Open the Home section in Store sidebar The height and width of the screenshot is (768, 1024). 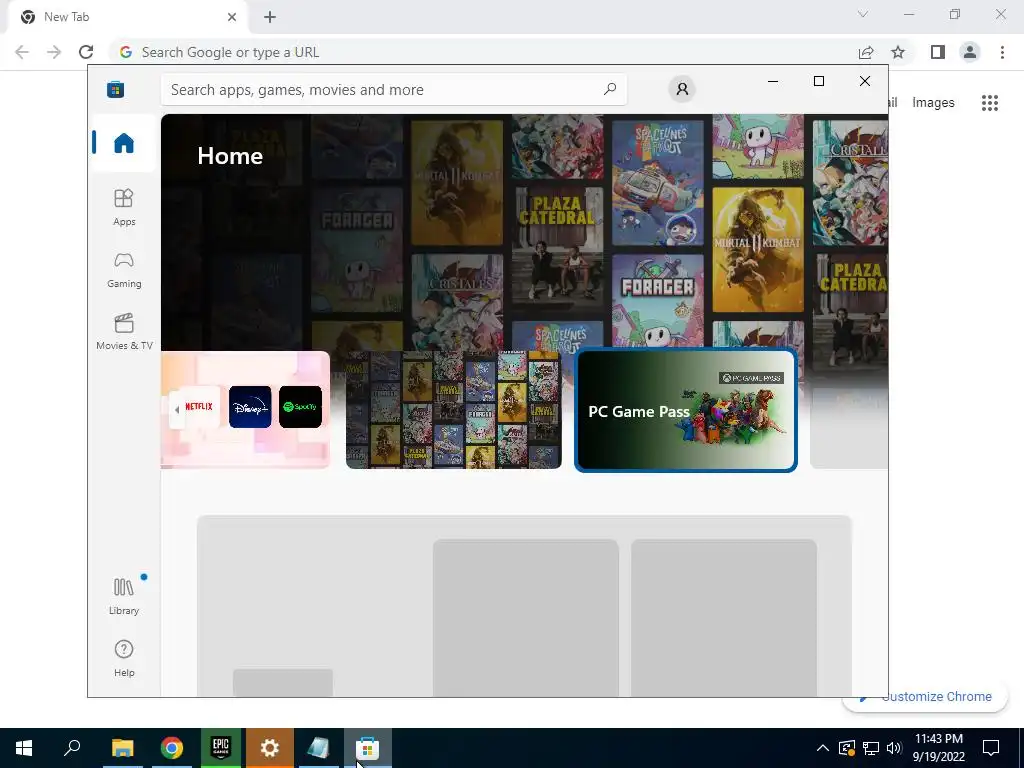(123, 143)
